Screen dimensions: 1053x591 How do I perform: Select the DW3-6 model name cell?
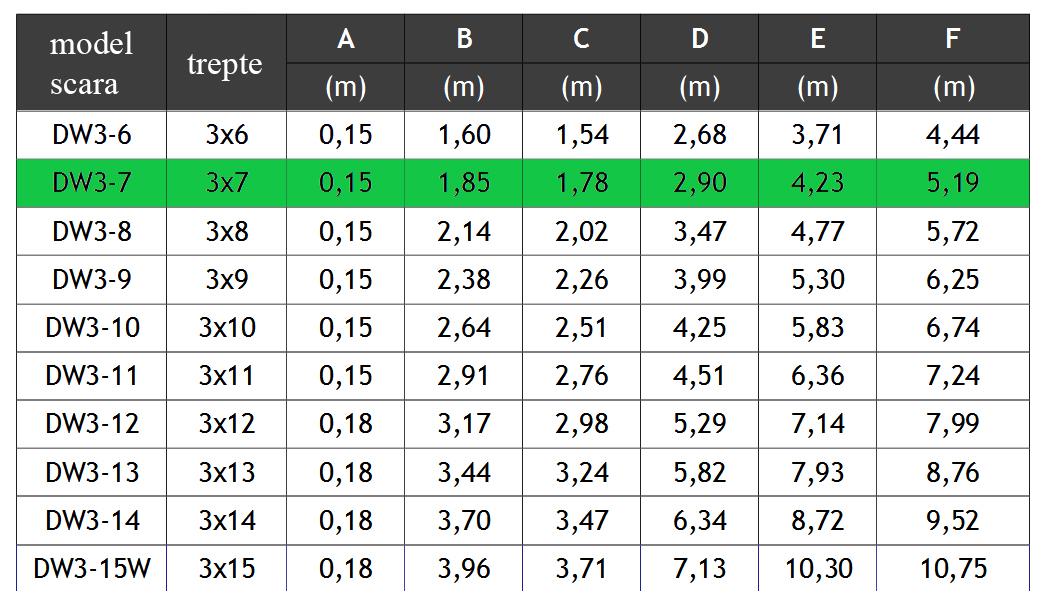[x=91, y=134]
